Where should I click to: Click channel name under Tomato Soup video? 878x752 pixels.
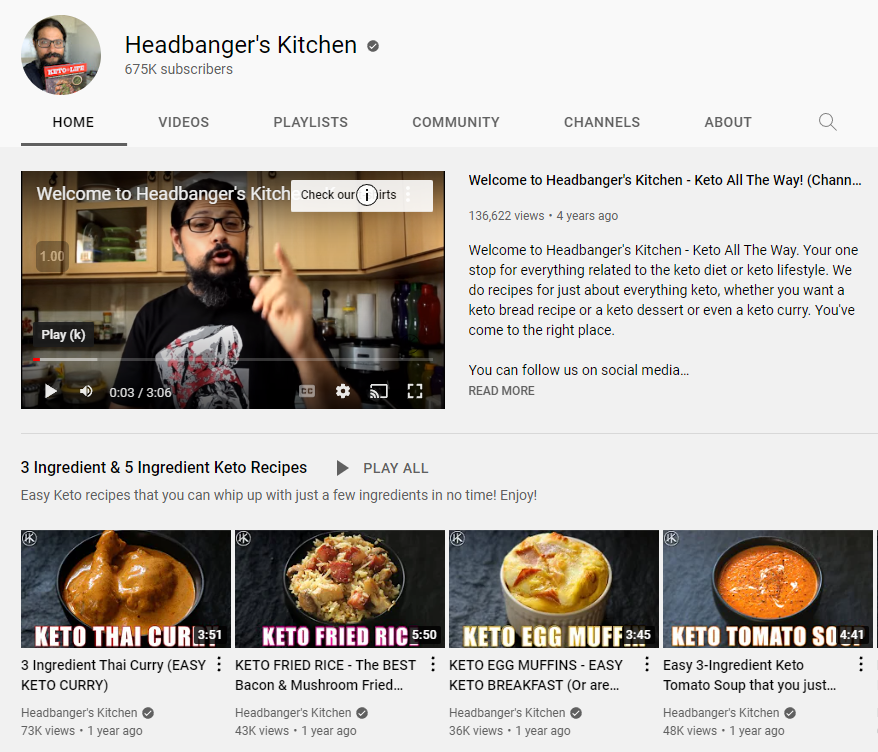tap(721, 713)
